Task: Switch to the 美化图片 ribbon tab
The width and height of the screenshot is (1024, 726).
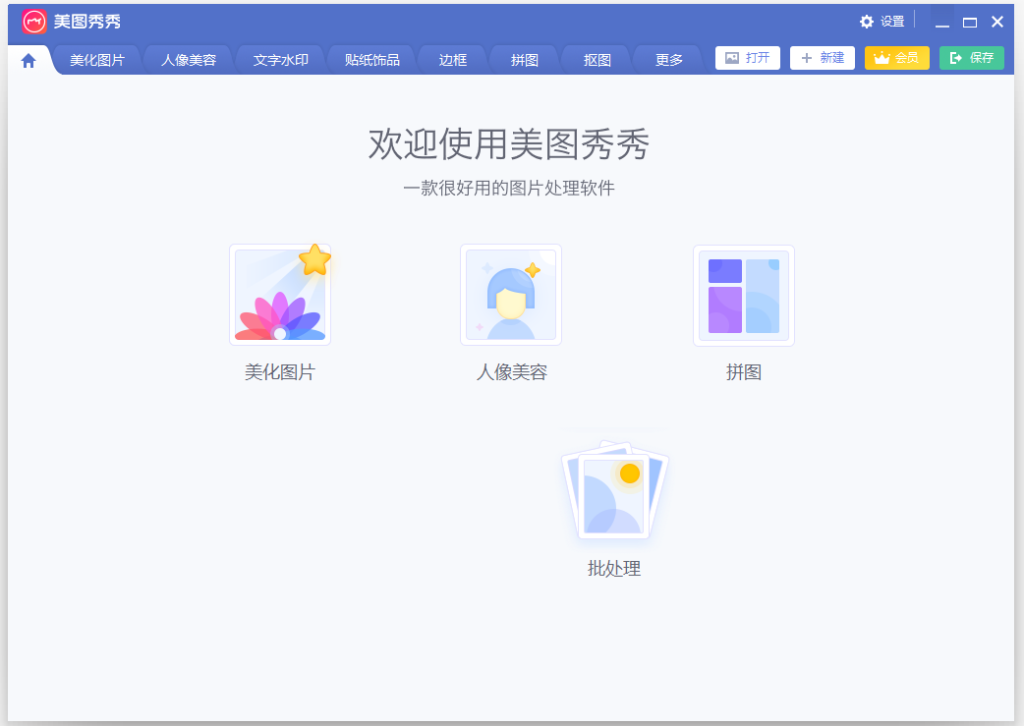Action: [x=96, y=58]
